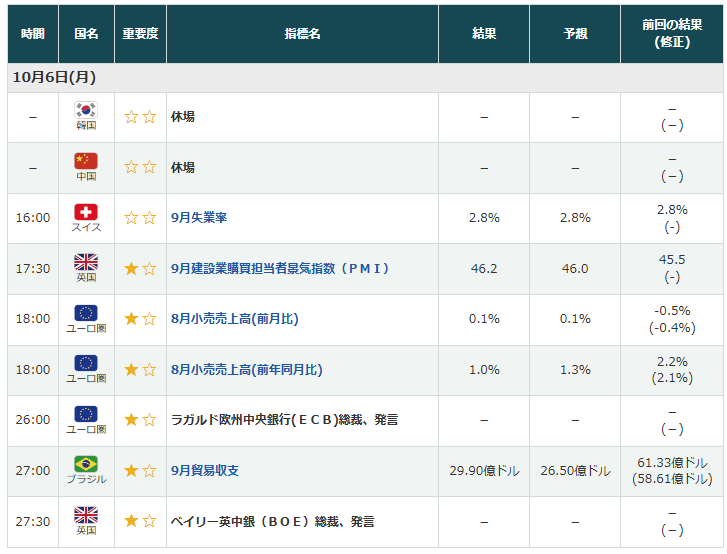Click the South Korea flag icon
Image resolution: width=727 pixels, height=554 pixels.
(x=86, y=110)
